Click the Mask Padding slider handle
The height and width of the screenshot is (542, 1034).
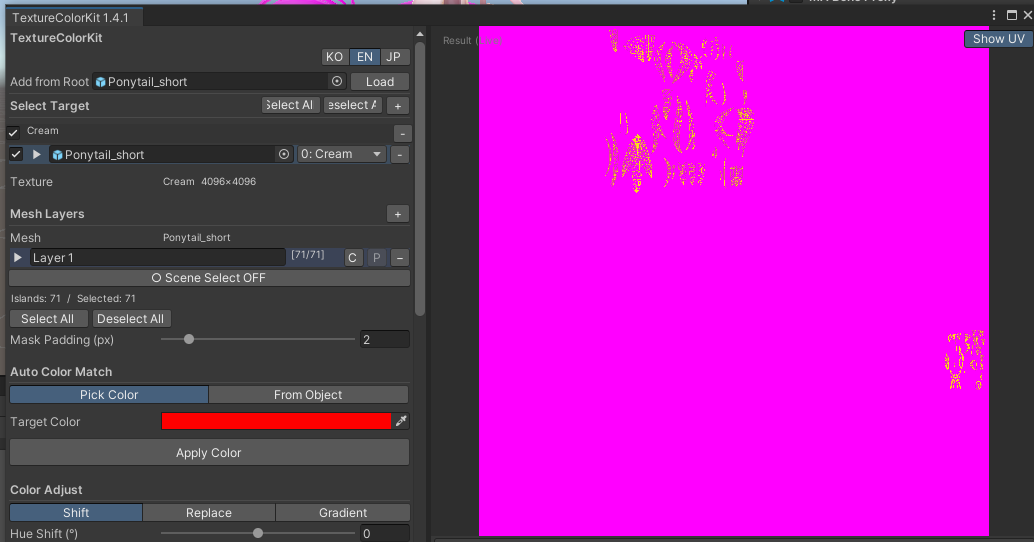[189, 339]
